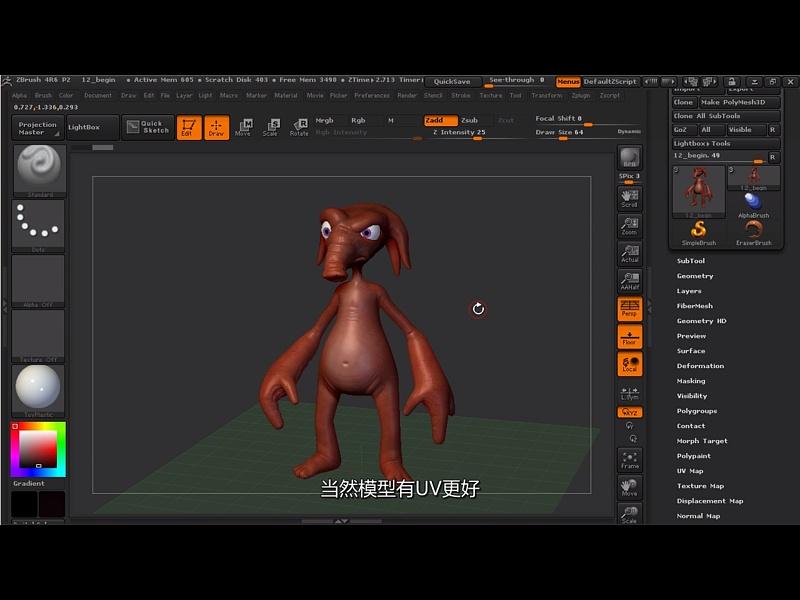
Task: Open the Material menu
Action: tap(286, 95)
